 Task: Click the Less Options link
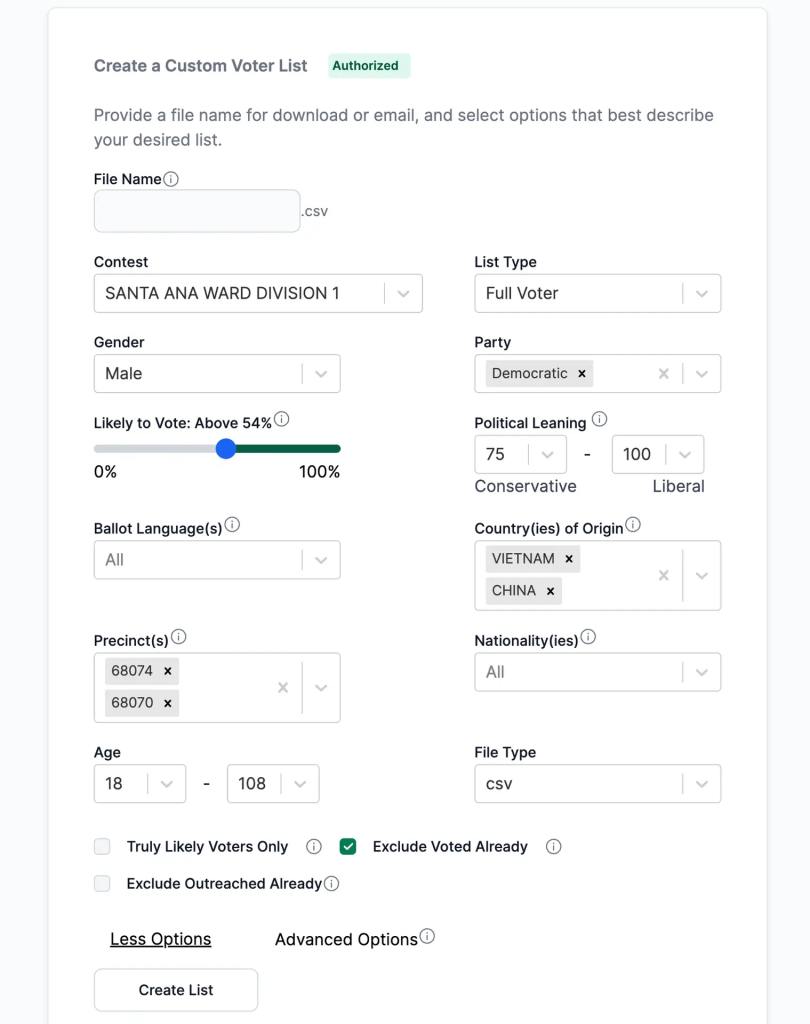[x=161, y=939]
